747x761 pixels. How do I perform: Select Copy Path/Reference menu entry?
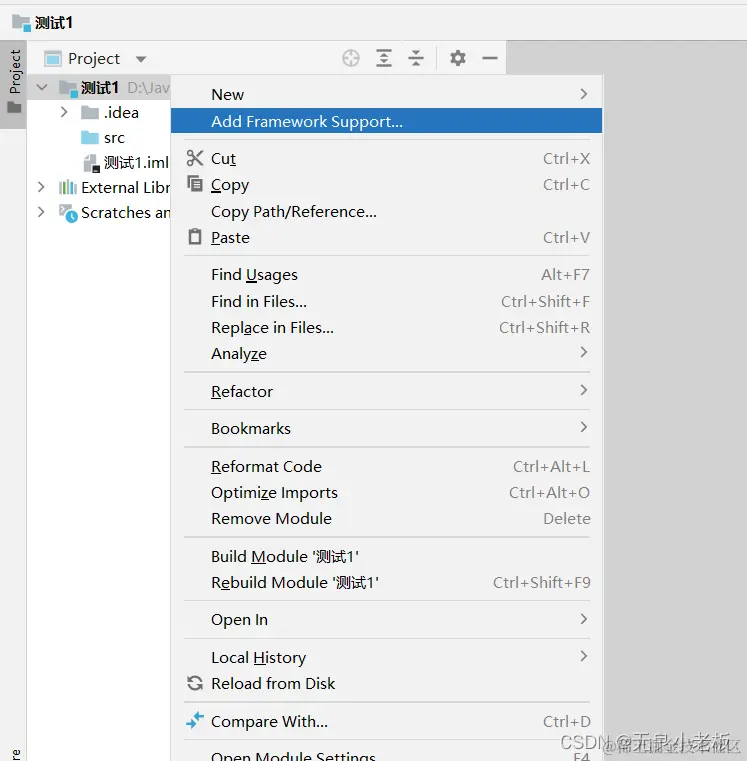tap(386, 212)
